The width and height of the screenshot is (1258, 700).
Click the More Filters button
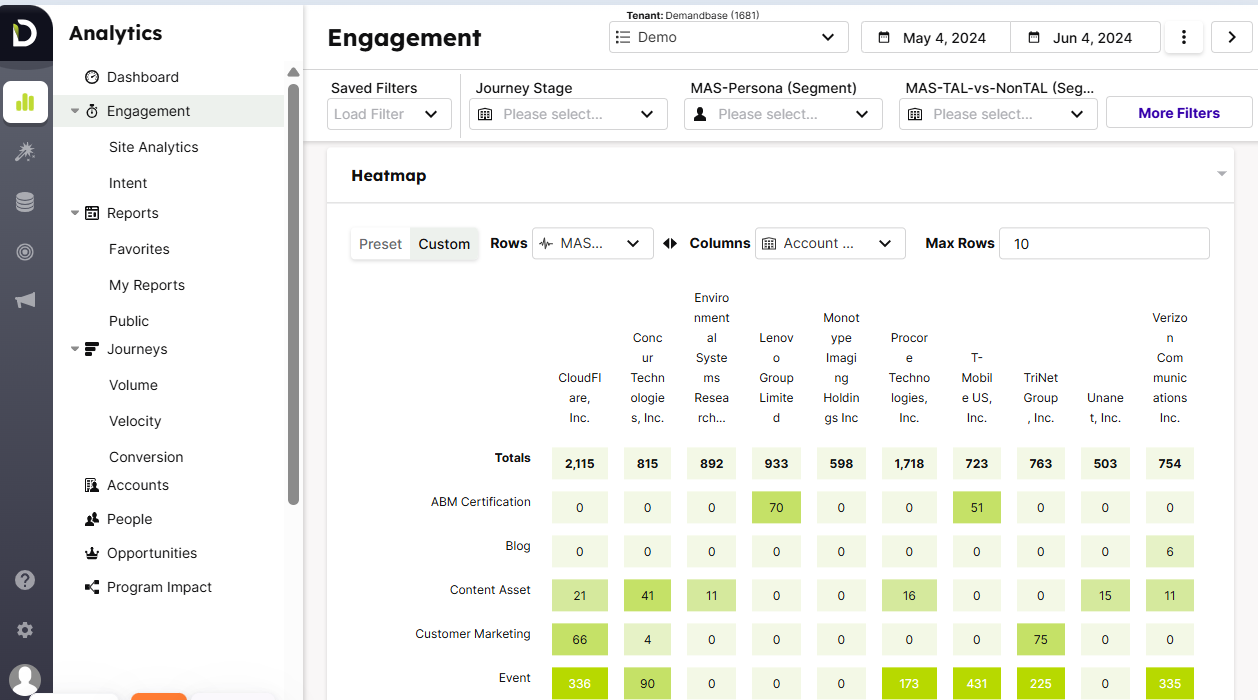(x=1178, y=113)
